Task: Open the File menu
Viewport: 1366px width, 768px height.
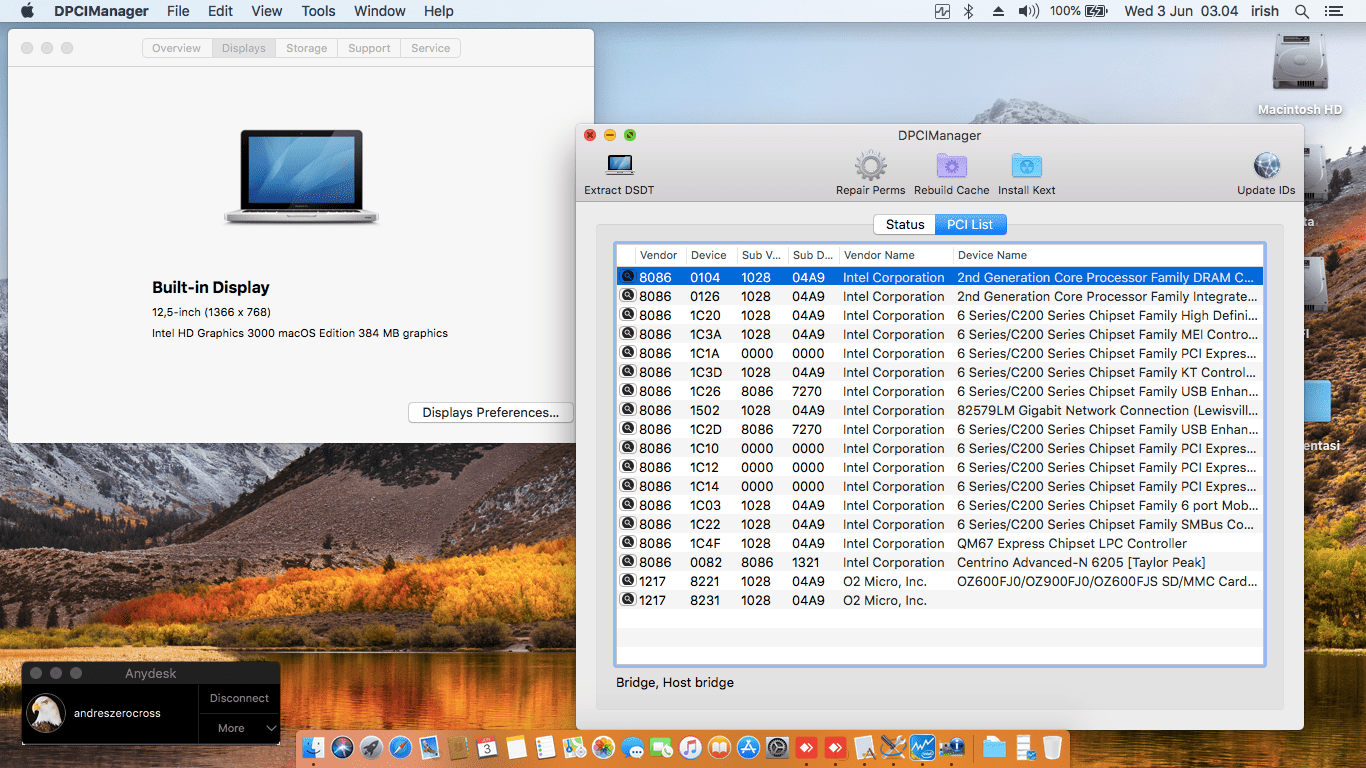Action: click(x=178, y=11)
